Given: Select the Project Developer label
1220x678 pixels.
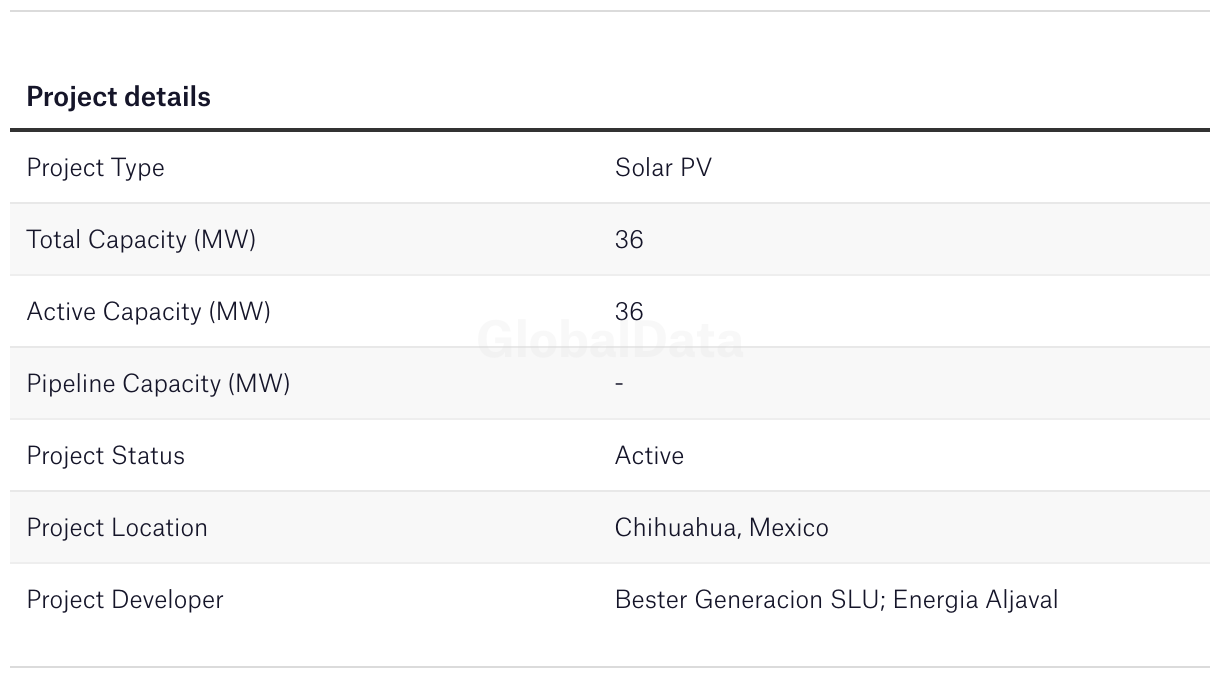Looking at the screenshot, I should pos(125,600).
